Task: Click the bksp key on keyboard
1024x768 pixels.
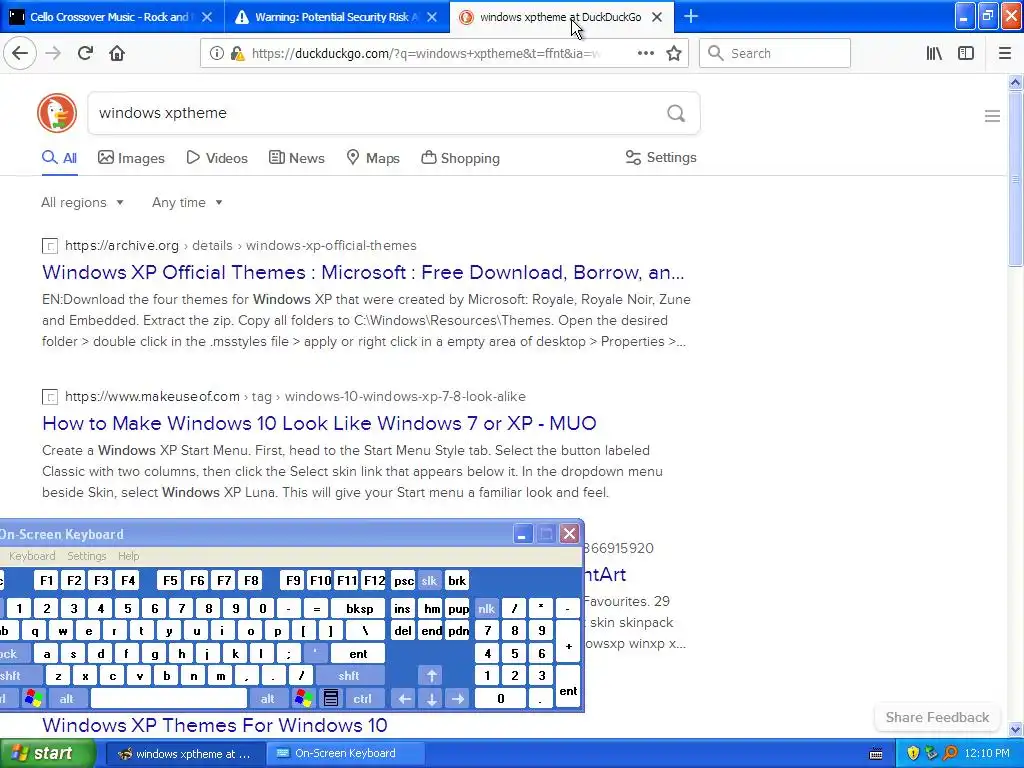Action: tap(359, 609)
